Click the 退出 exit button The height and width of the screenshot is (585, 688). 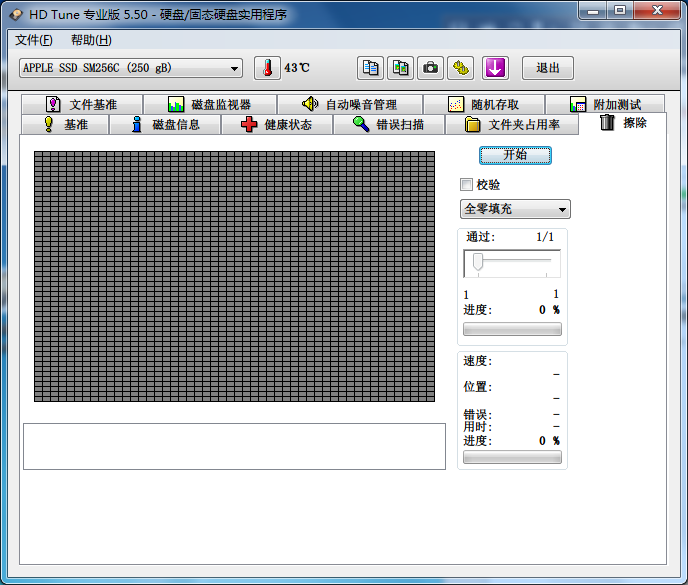coord(548,68)
